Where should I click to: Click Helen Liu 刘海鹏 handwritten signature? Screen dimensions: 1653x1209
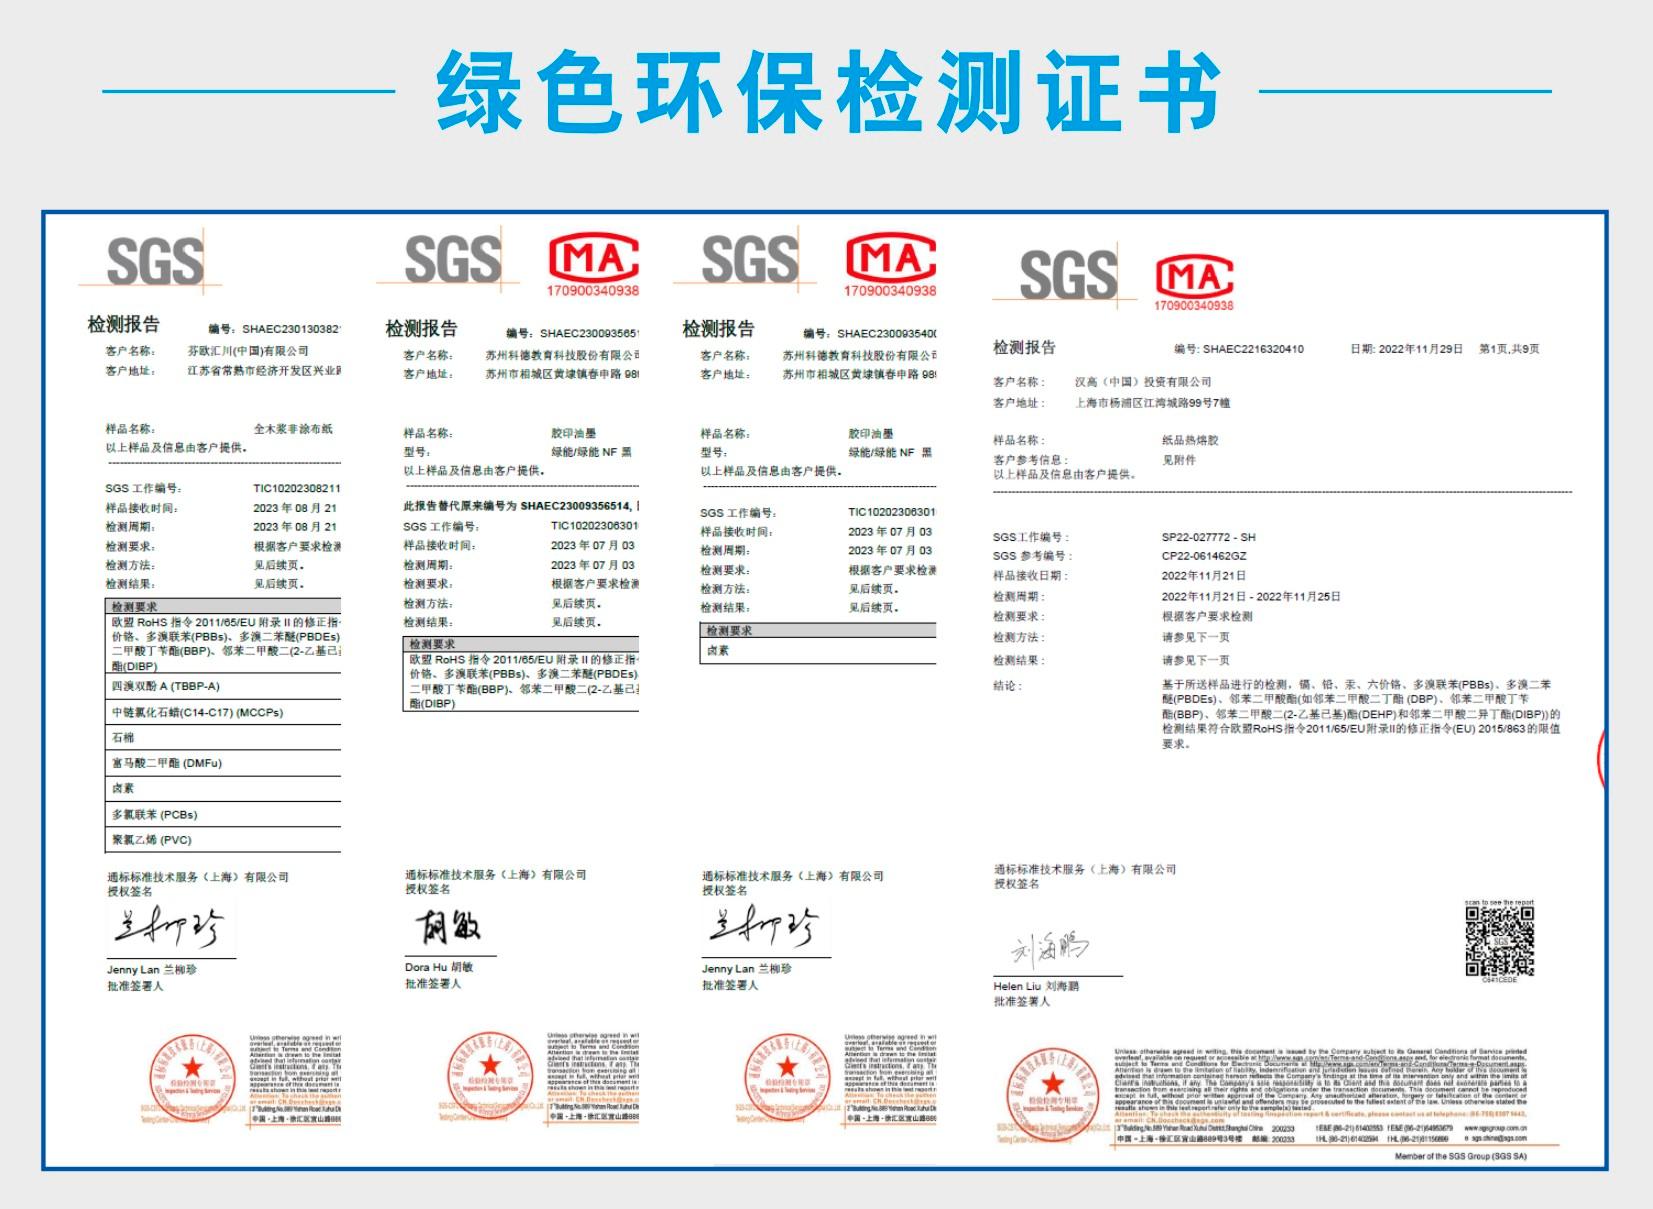coord(1047,946)
